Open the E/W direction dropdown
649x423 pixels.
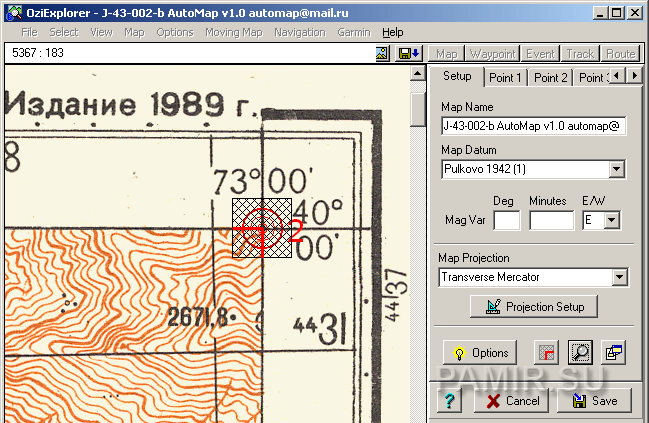point(612,220)
